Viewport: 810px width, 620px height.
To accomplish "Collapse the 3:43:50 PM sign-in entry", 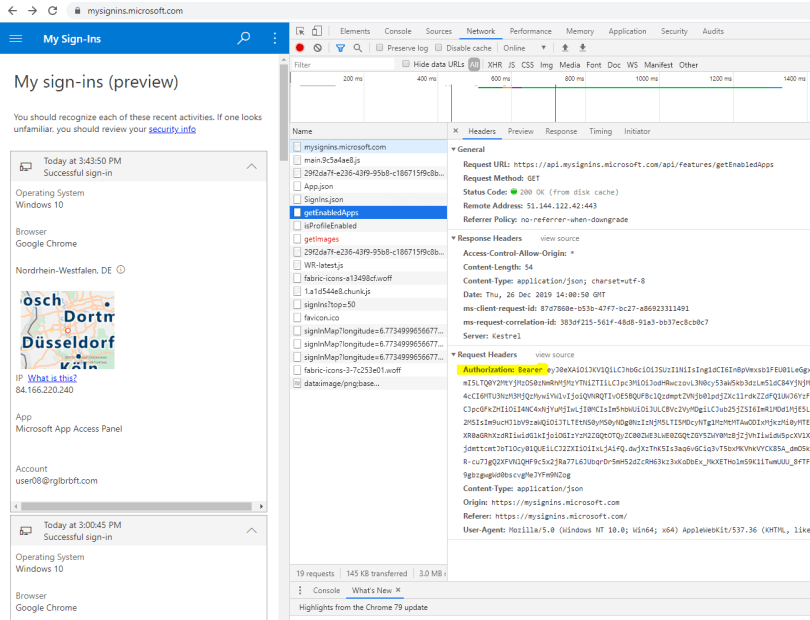I will click(x=251, y=166).
